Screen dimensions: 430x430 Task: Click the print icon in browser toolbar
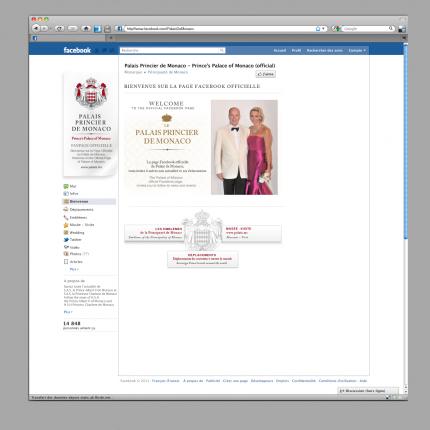point(107,29)
